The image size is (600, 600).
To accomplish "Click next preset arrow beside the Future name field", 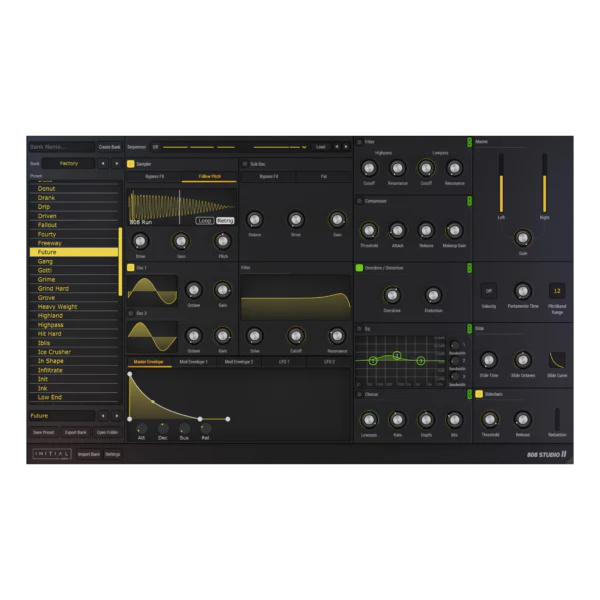I will 117,416.
